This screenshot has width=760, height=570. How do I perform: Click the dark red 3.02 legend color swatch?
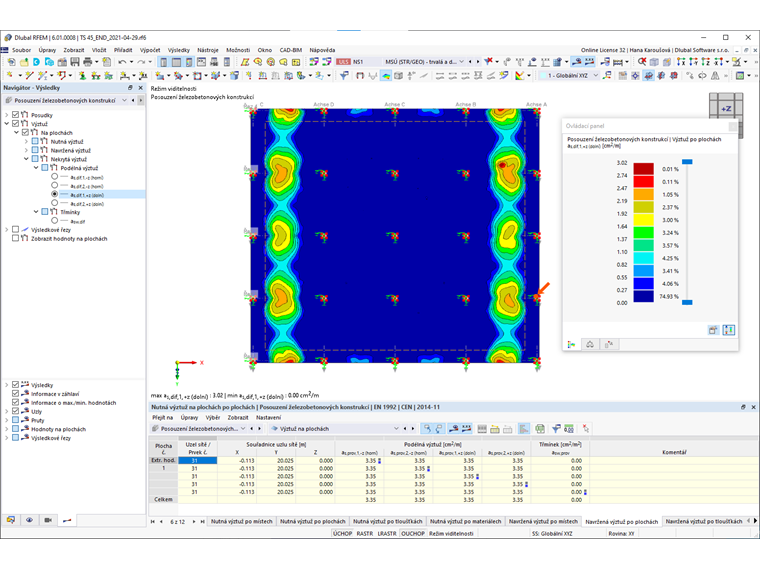(x=644, y=169)
